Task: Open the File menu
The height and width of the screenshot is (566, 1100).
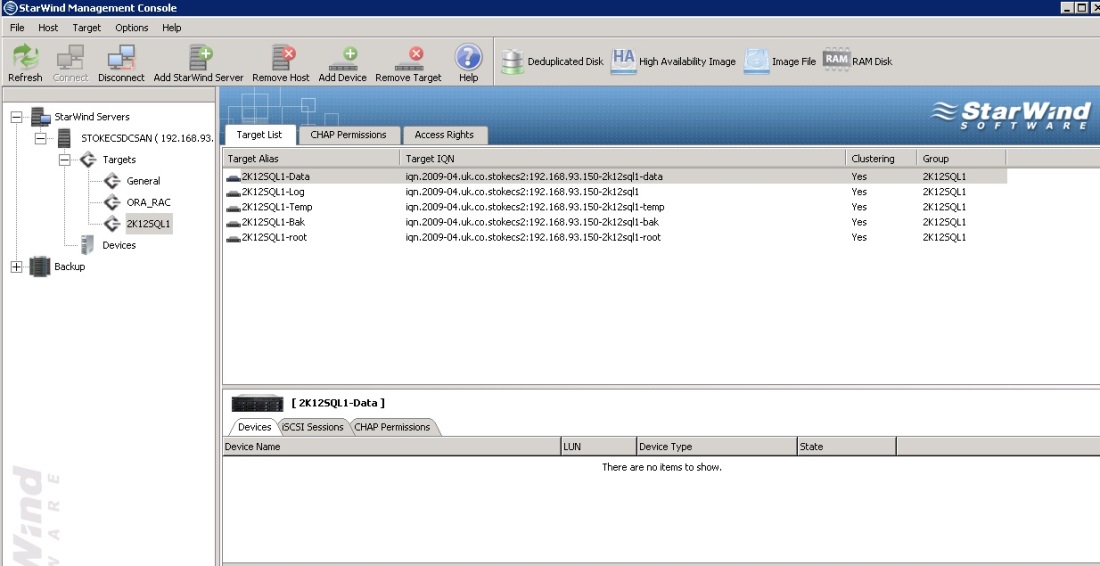Action: [17, 27]
